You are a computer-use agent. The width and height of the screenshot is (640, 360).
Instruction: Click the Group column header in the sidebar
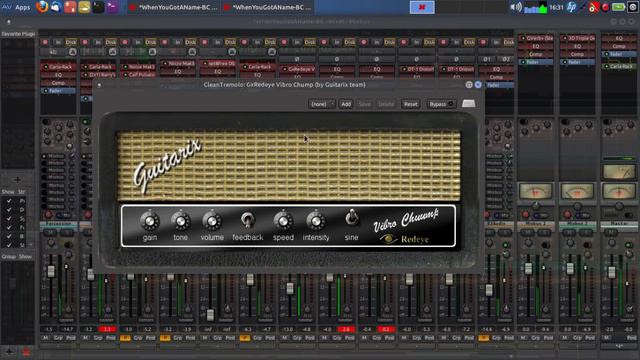[x=9, y=257]
